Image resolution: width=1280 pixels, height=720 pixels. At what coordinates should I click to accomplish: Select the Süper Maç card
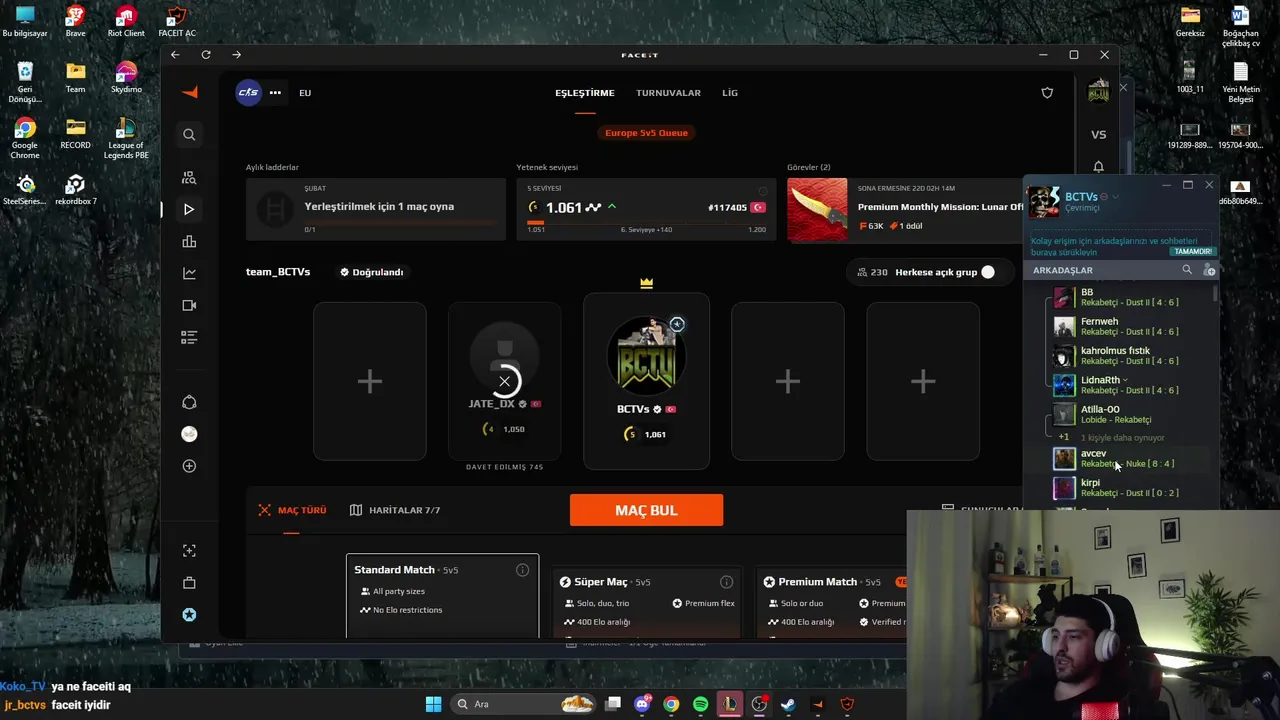point(646,601)
